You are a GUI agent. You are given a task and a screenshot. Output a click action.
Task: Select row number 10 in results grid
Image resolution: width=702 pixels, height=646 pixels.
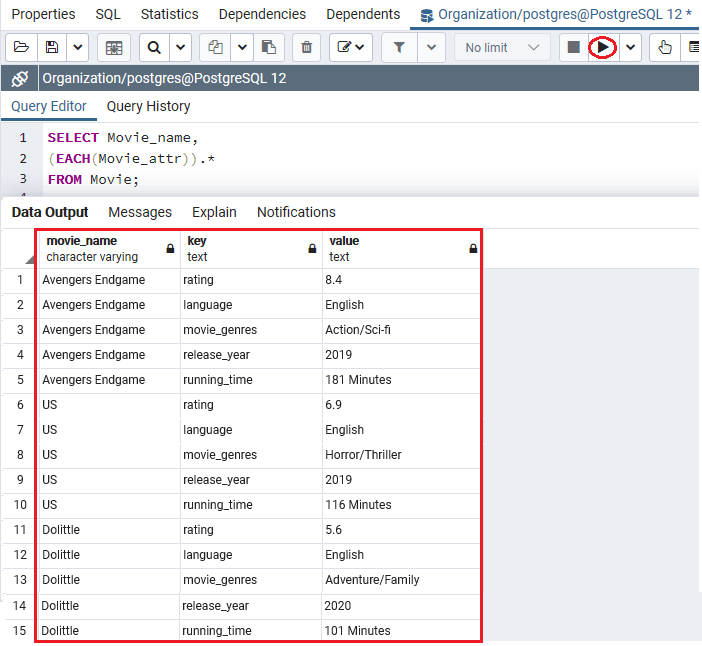coord(20,505)
